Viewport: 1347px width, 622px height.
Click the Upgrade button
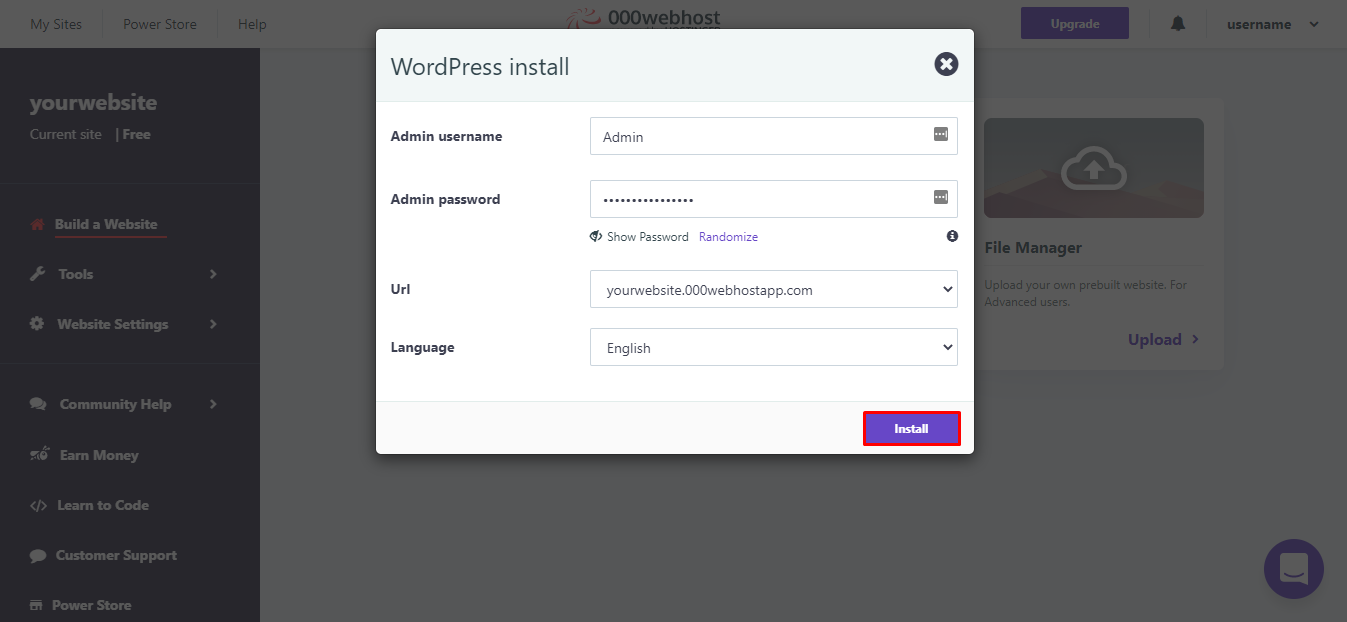pos(1074,22)
